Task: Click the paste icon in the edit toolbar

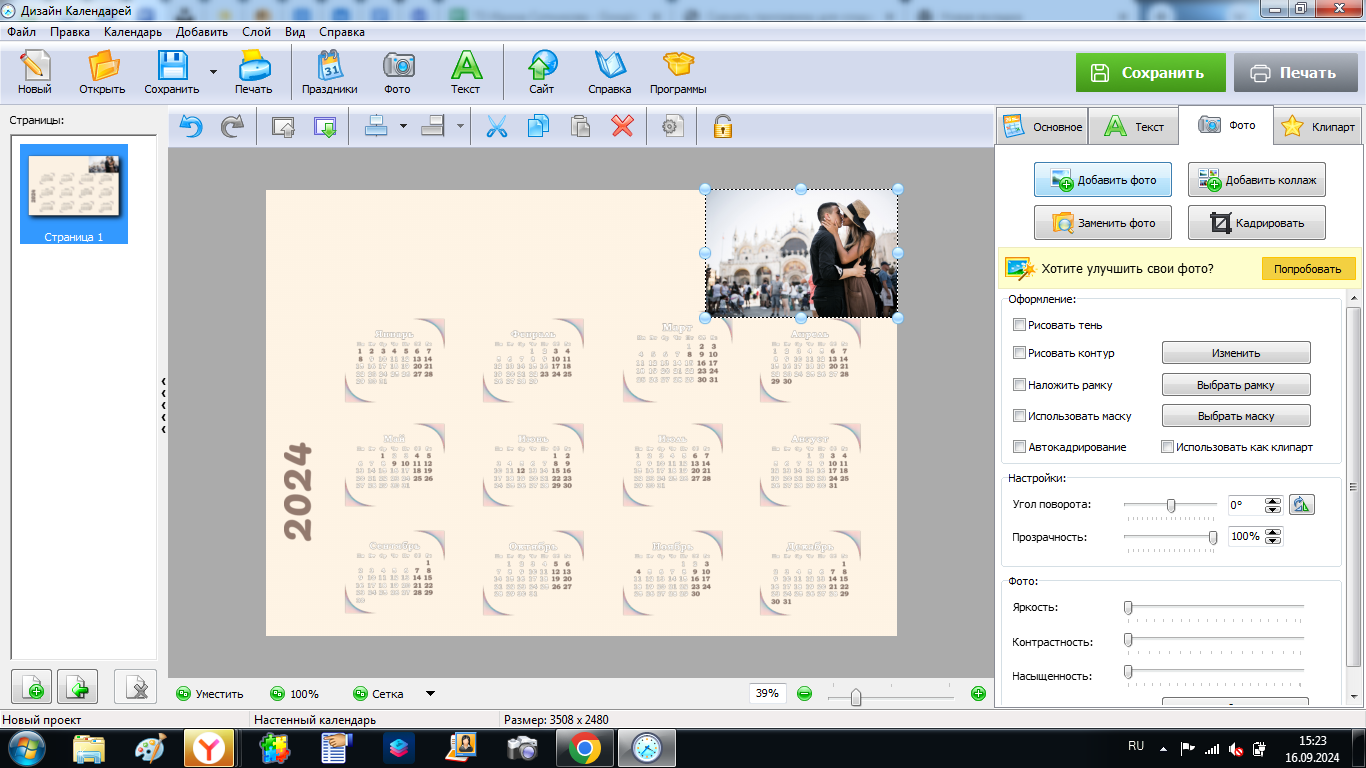Action: click(581, 127)
